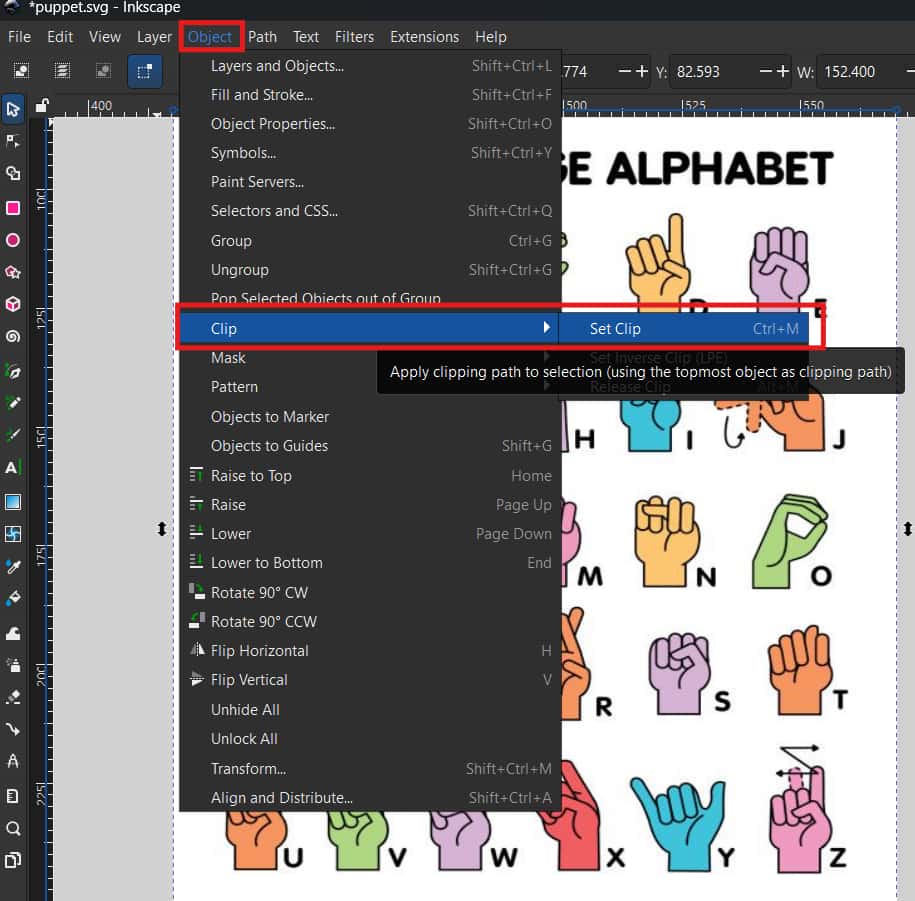
Task: Select the Gradient tool
Action: [13, 502]
